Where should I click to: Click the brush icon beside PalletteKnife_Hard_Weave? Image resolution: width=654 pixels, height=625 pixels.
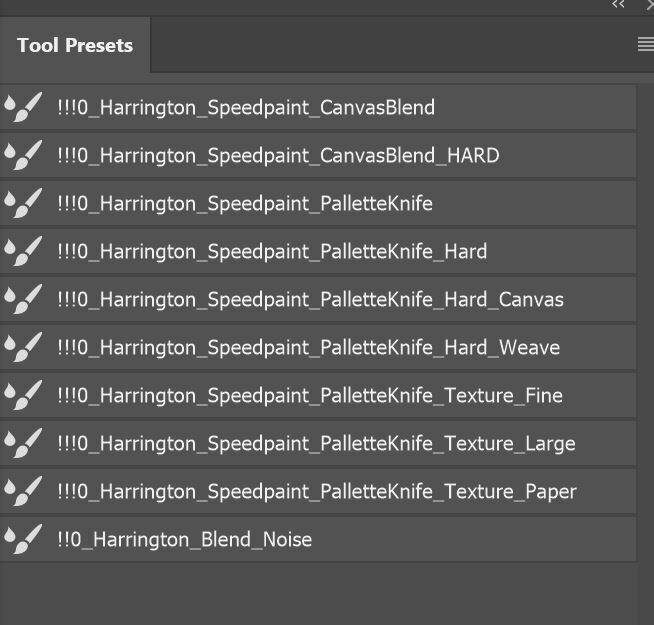pos(23,347)
